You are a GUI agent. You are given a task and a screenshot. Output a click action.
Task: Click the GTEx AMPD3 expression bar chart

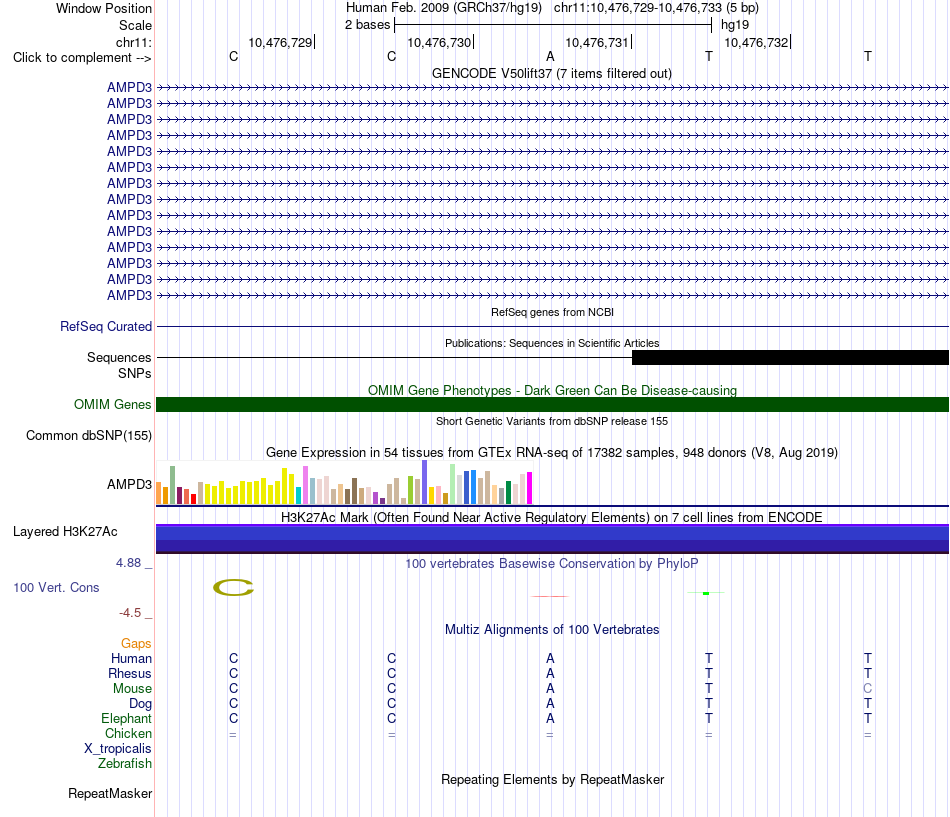tap(344, 482)
